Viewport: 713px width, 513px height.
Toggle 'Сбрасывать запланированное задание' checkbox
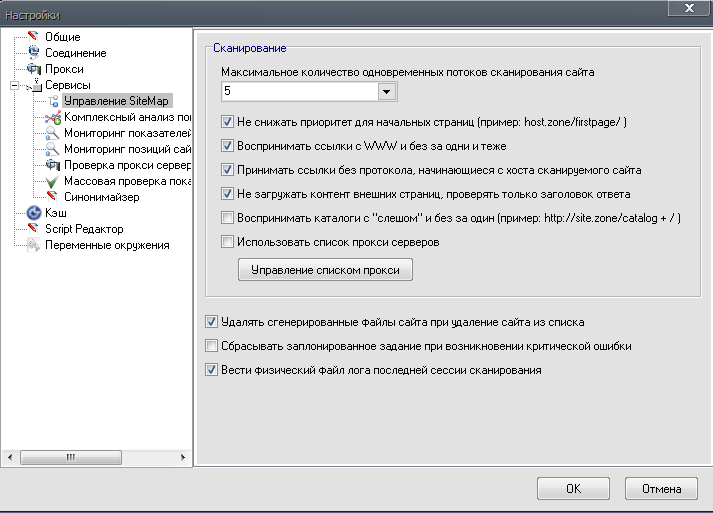point(211,346)
